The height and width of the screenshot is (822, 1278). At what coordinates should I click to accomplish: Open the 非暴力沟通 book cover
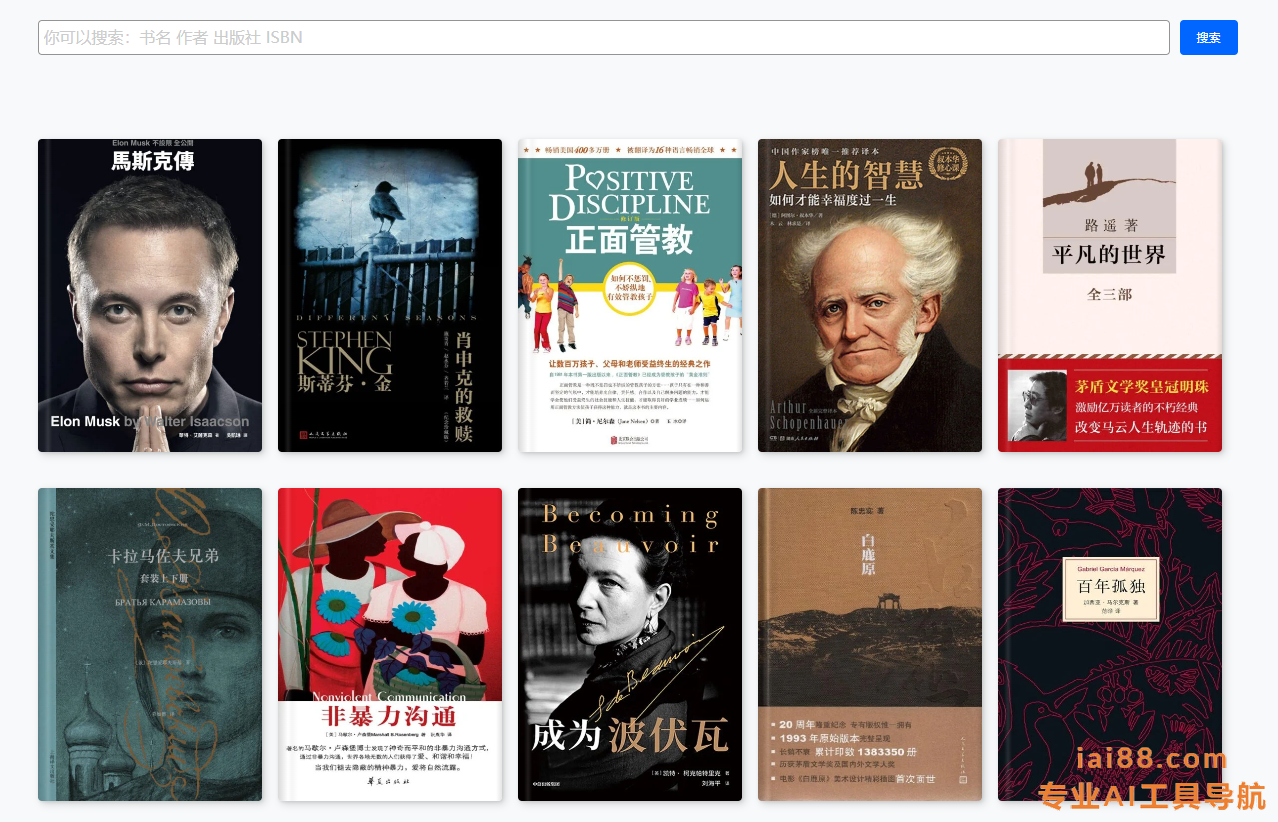click(x=390, y=644)
